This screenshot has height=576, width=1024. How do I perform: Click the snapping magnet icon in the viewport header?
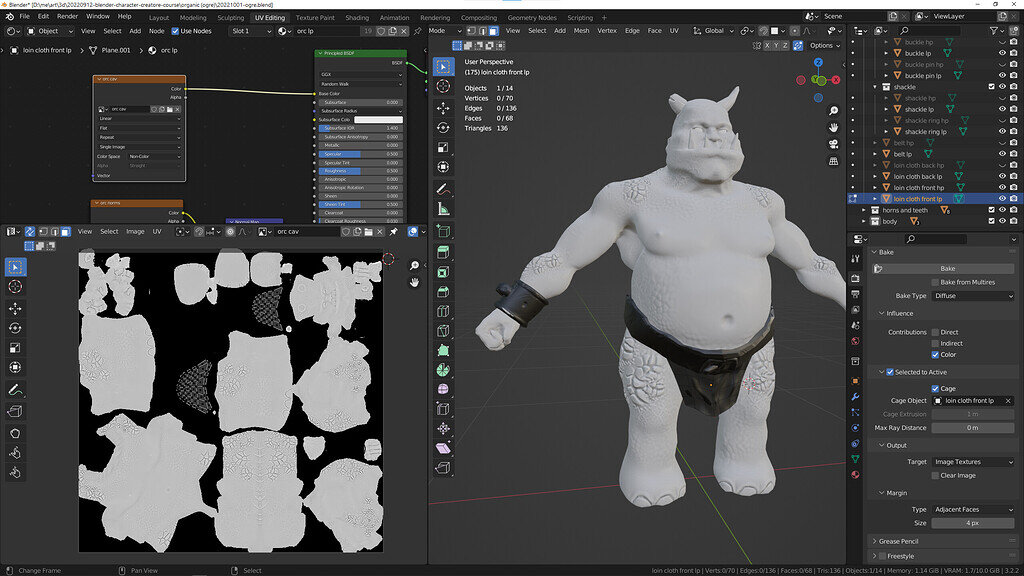[x=763, y=31]
